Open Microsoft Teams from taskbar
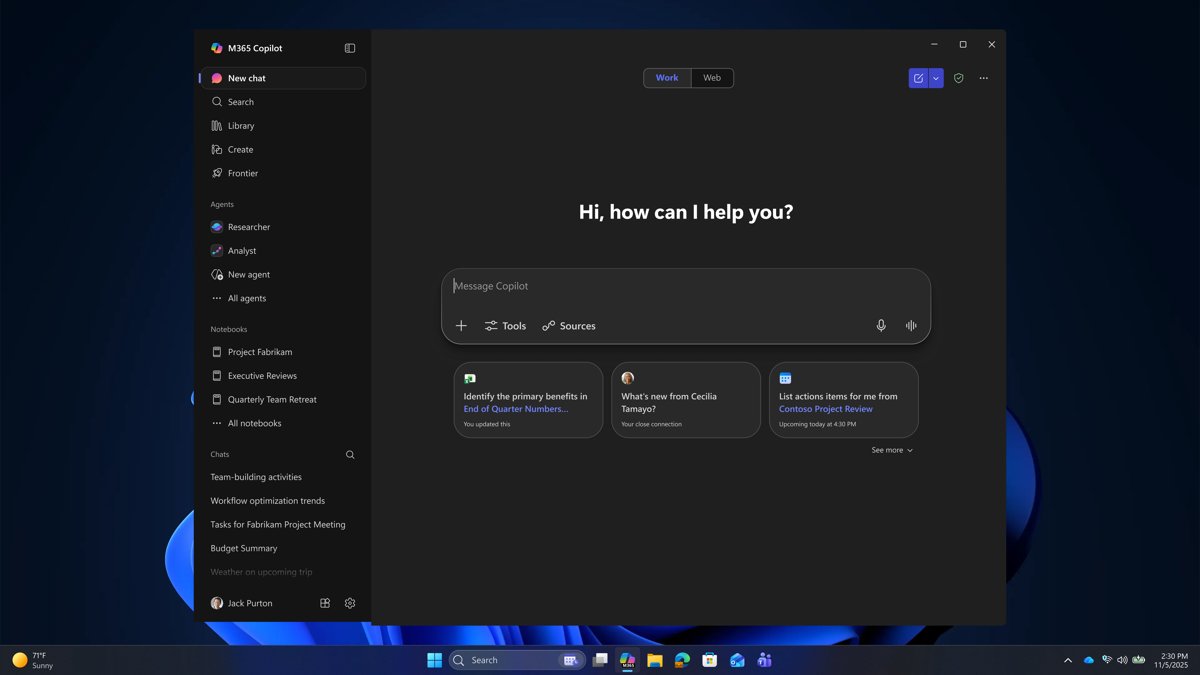This screenshot has height=675, width=1200. (765, 660)
